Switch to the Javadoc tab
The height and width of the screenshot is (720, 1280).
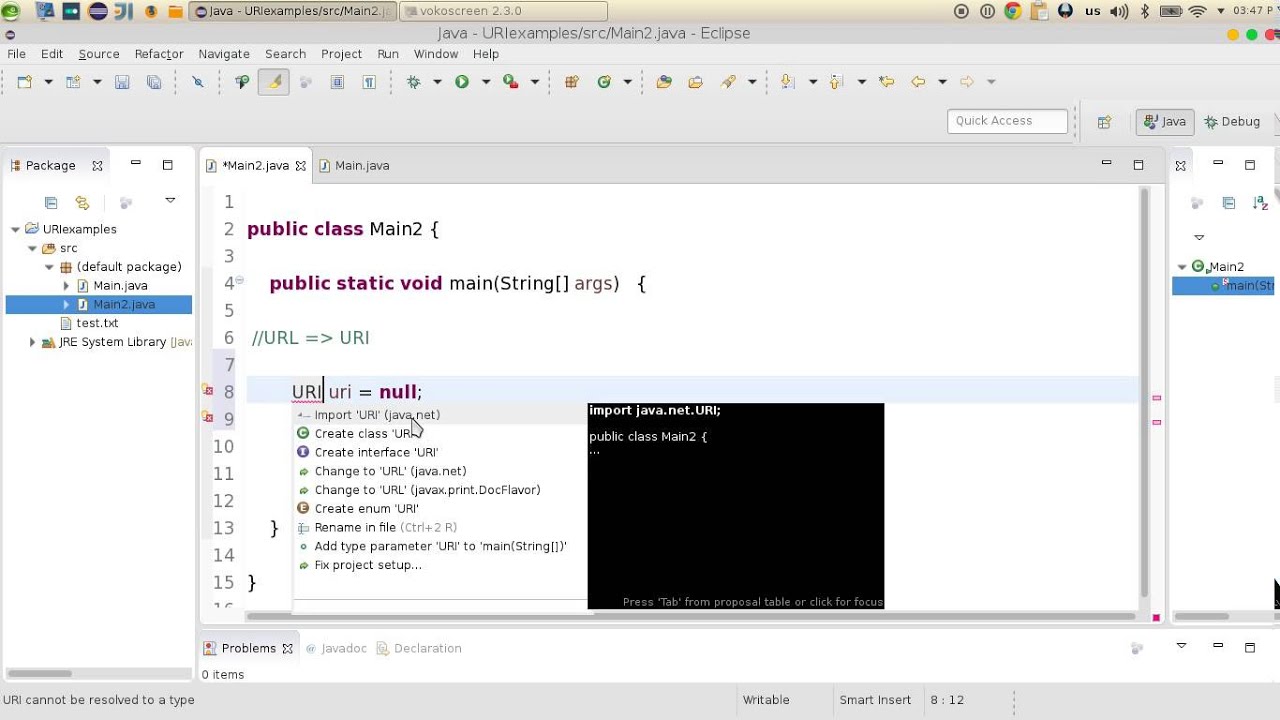point(336,649)
